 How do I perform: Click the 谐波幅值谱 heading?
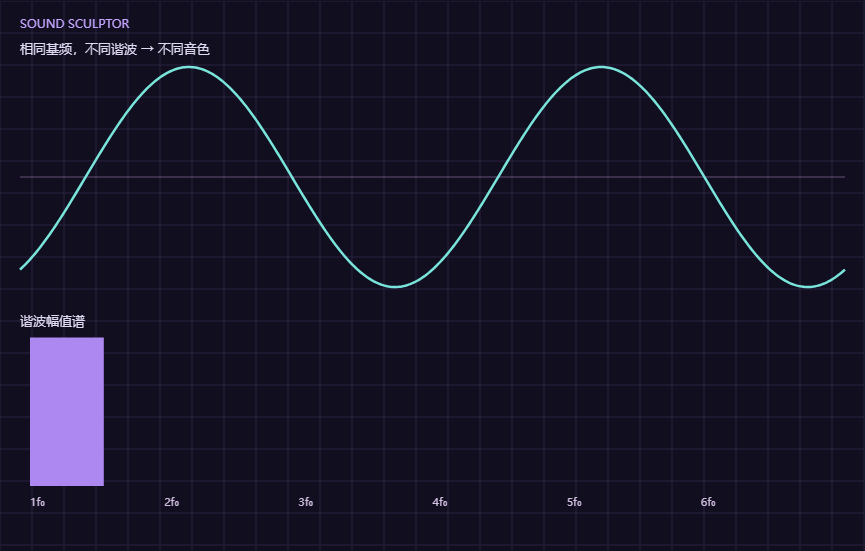(52, 322)
